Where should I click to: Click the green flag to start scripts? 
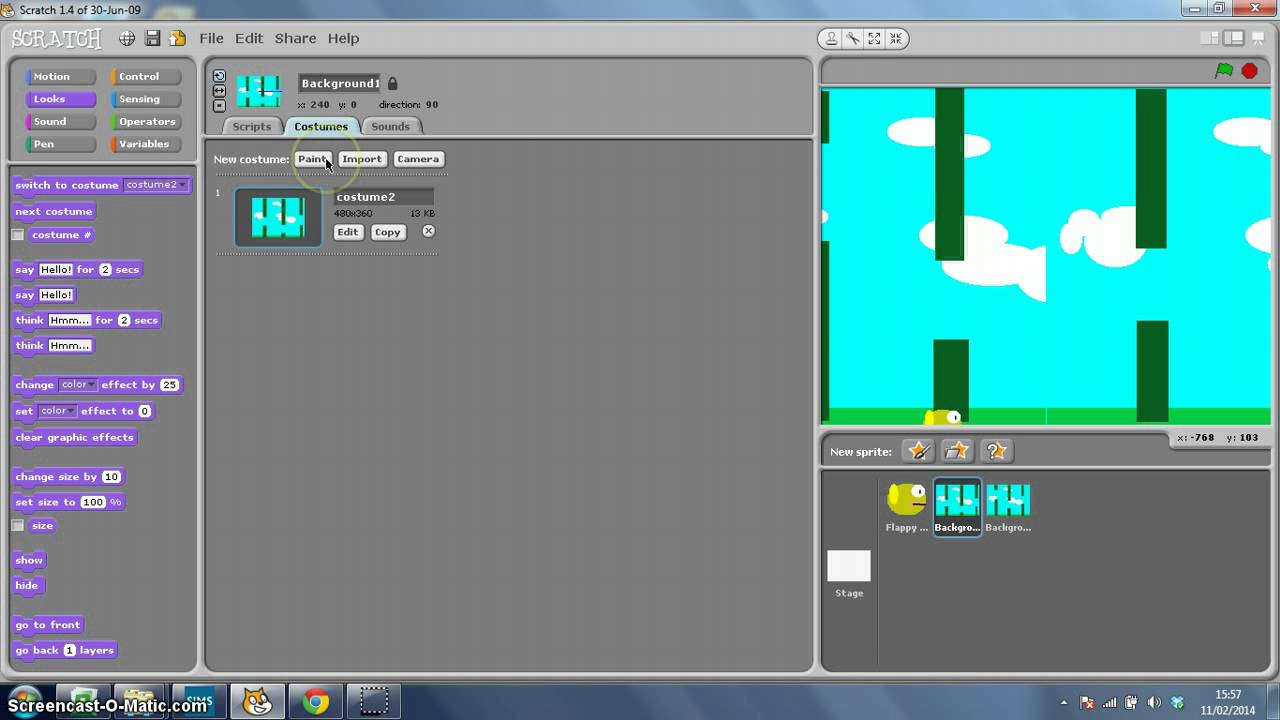coord(1224,70)
